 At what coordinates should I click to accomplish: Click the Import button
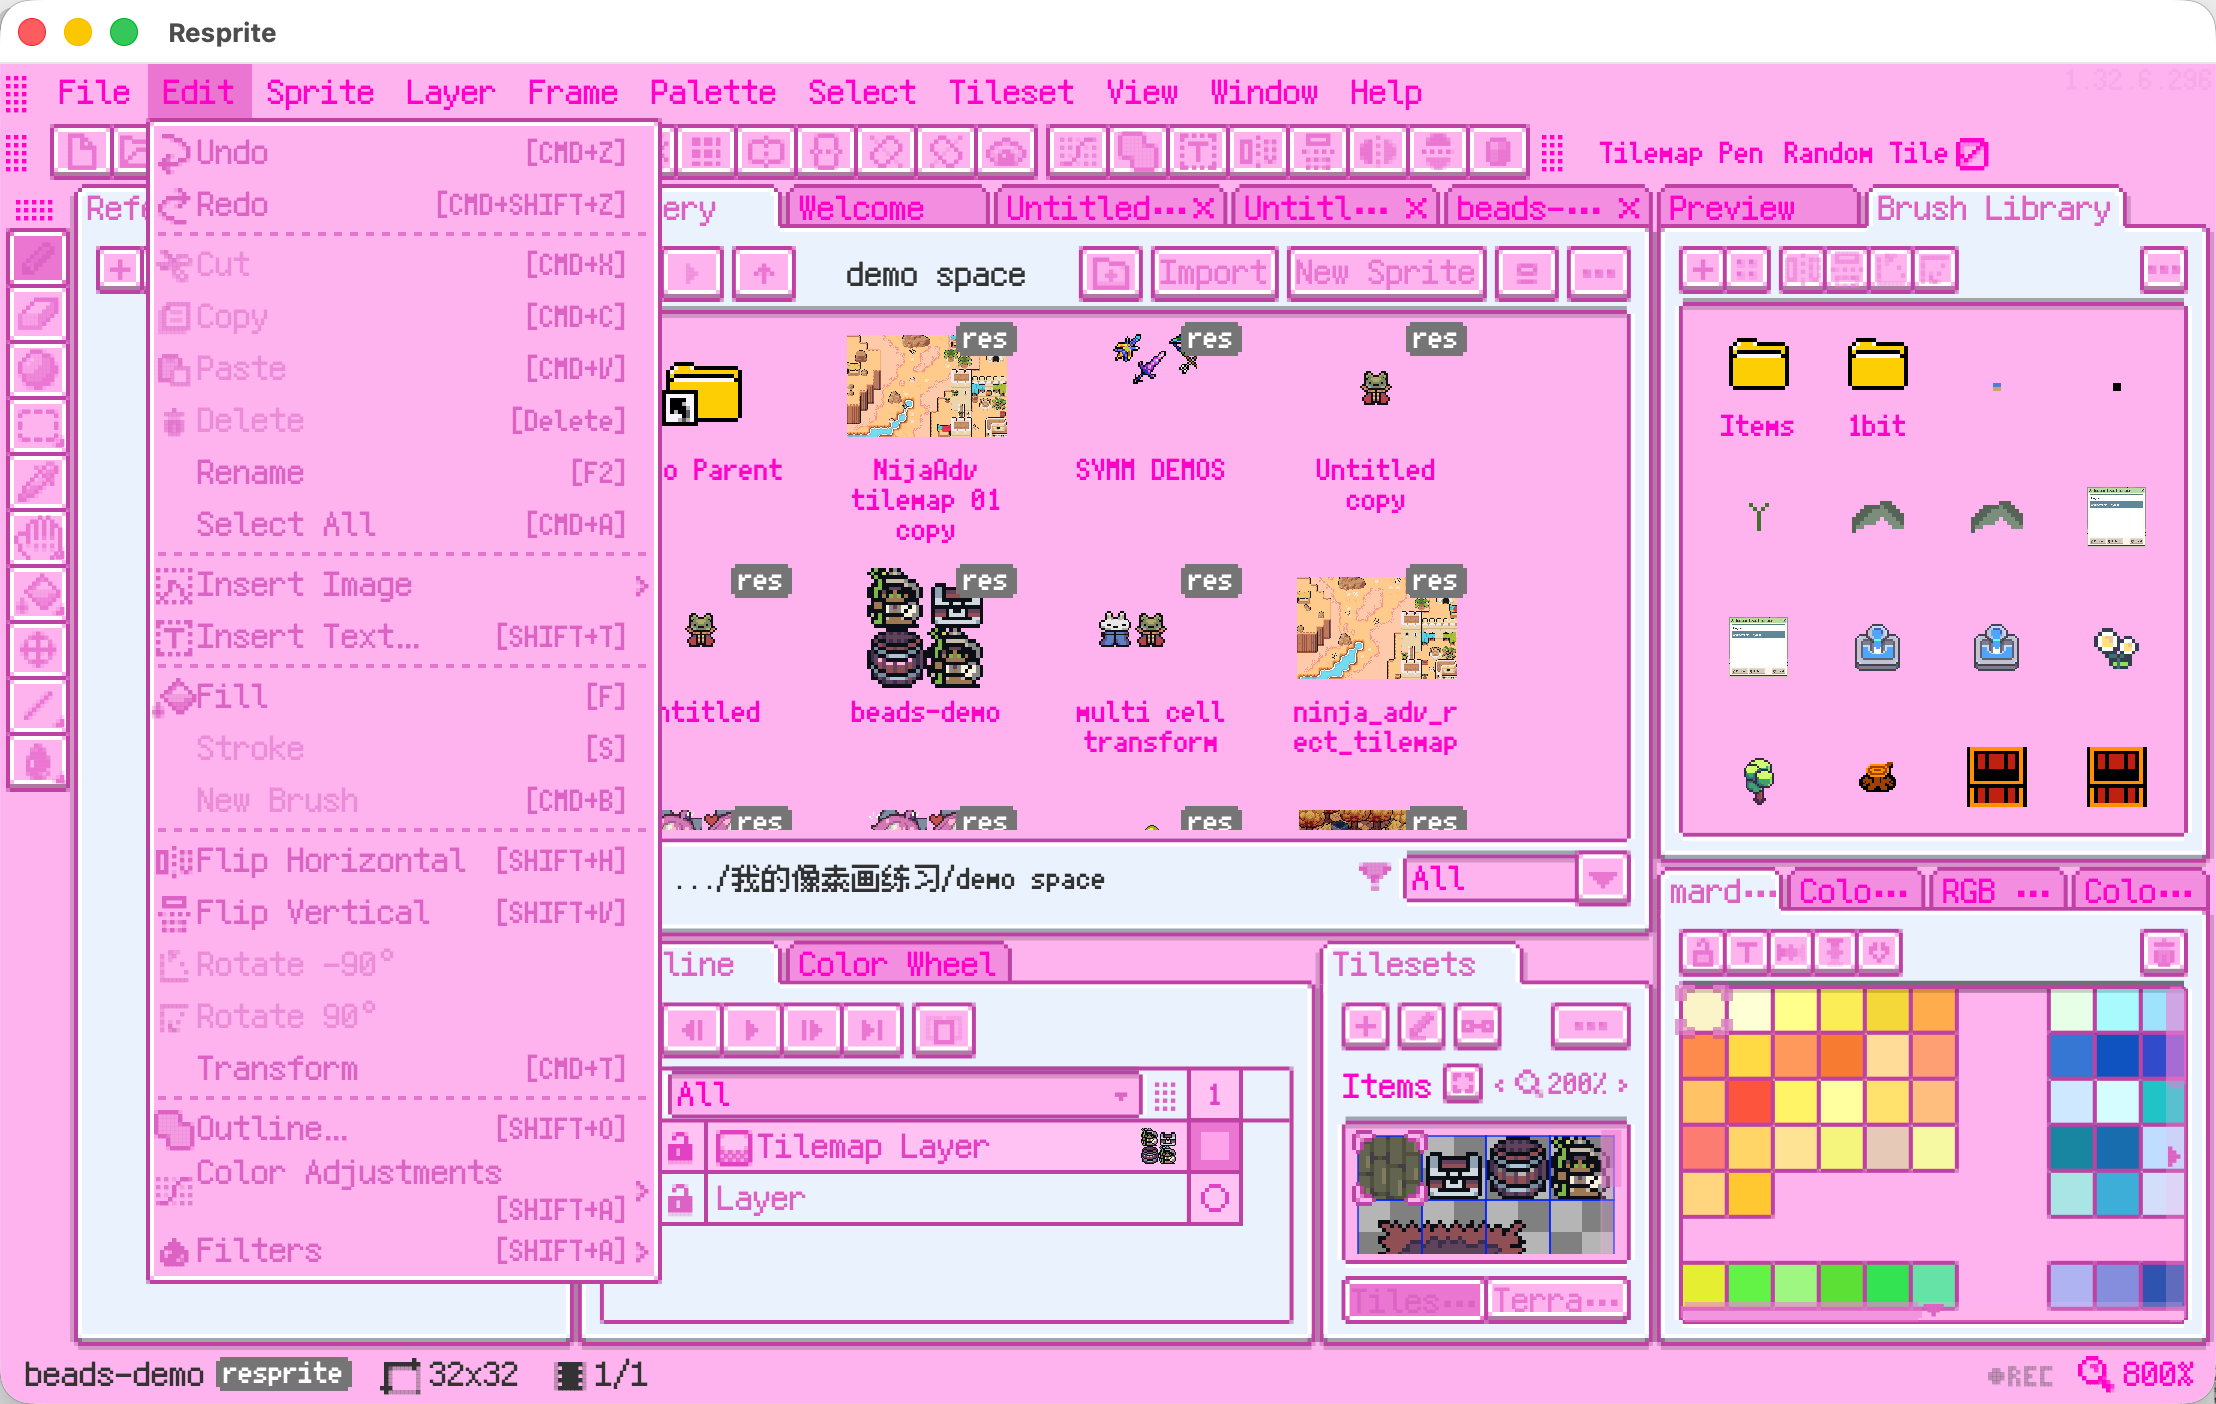[x=1214, y=272]
